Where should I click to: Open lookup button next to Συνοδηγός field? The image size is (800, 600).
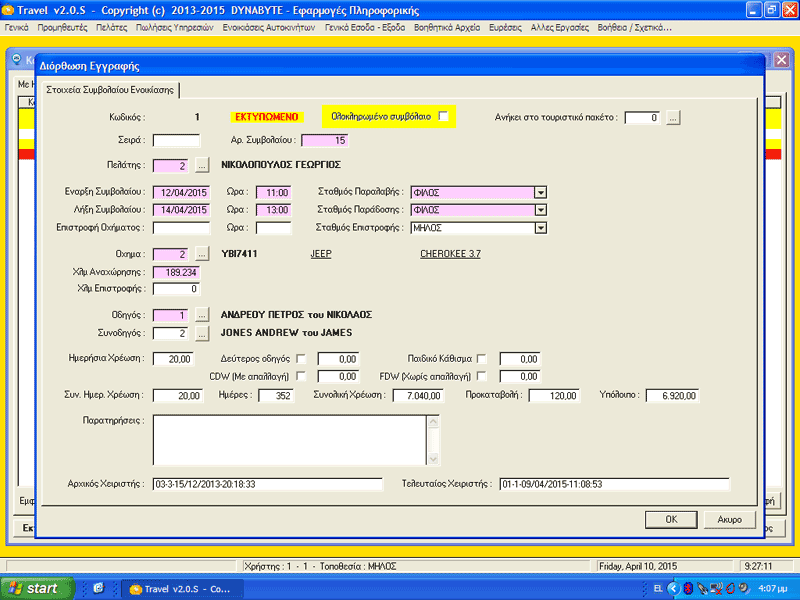click(202, 334)
